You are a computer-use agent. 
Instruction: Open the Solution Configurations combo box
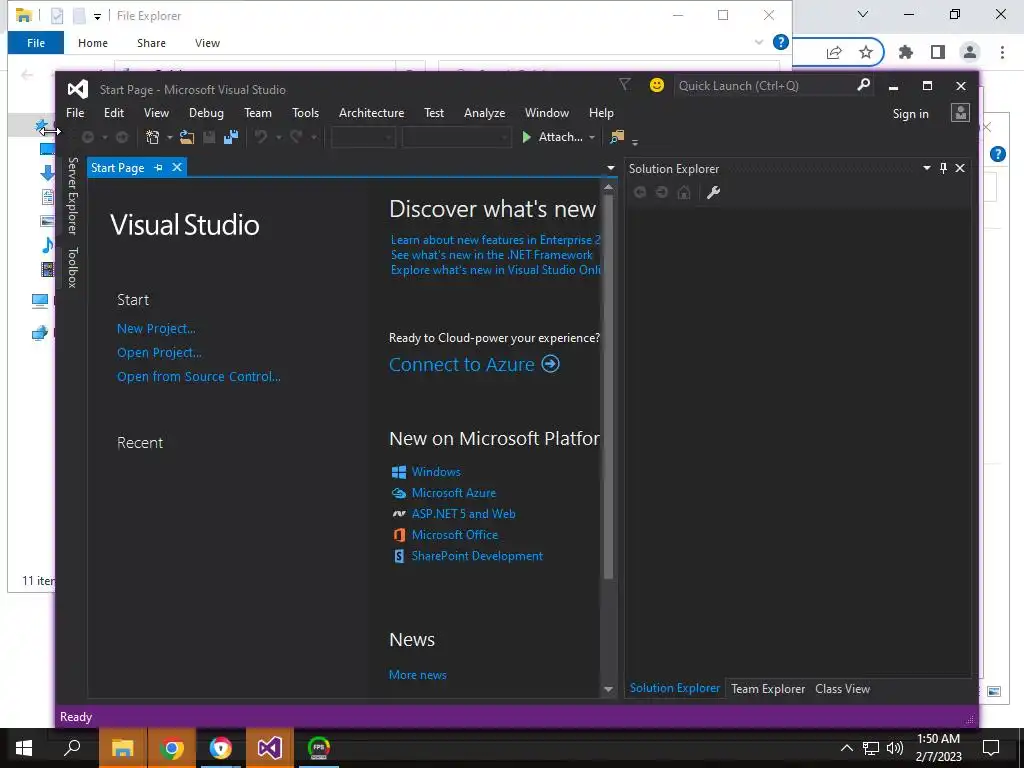(x=363, y=137)
